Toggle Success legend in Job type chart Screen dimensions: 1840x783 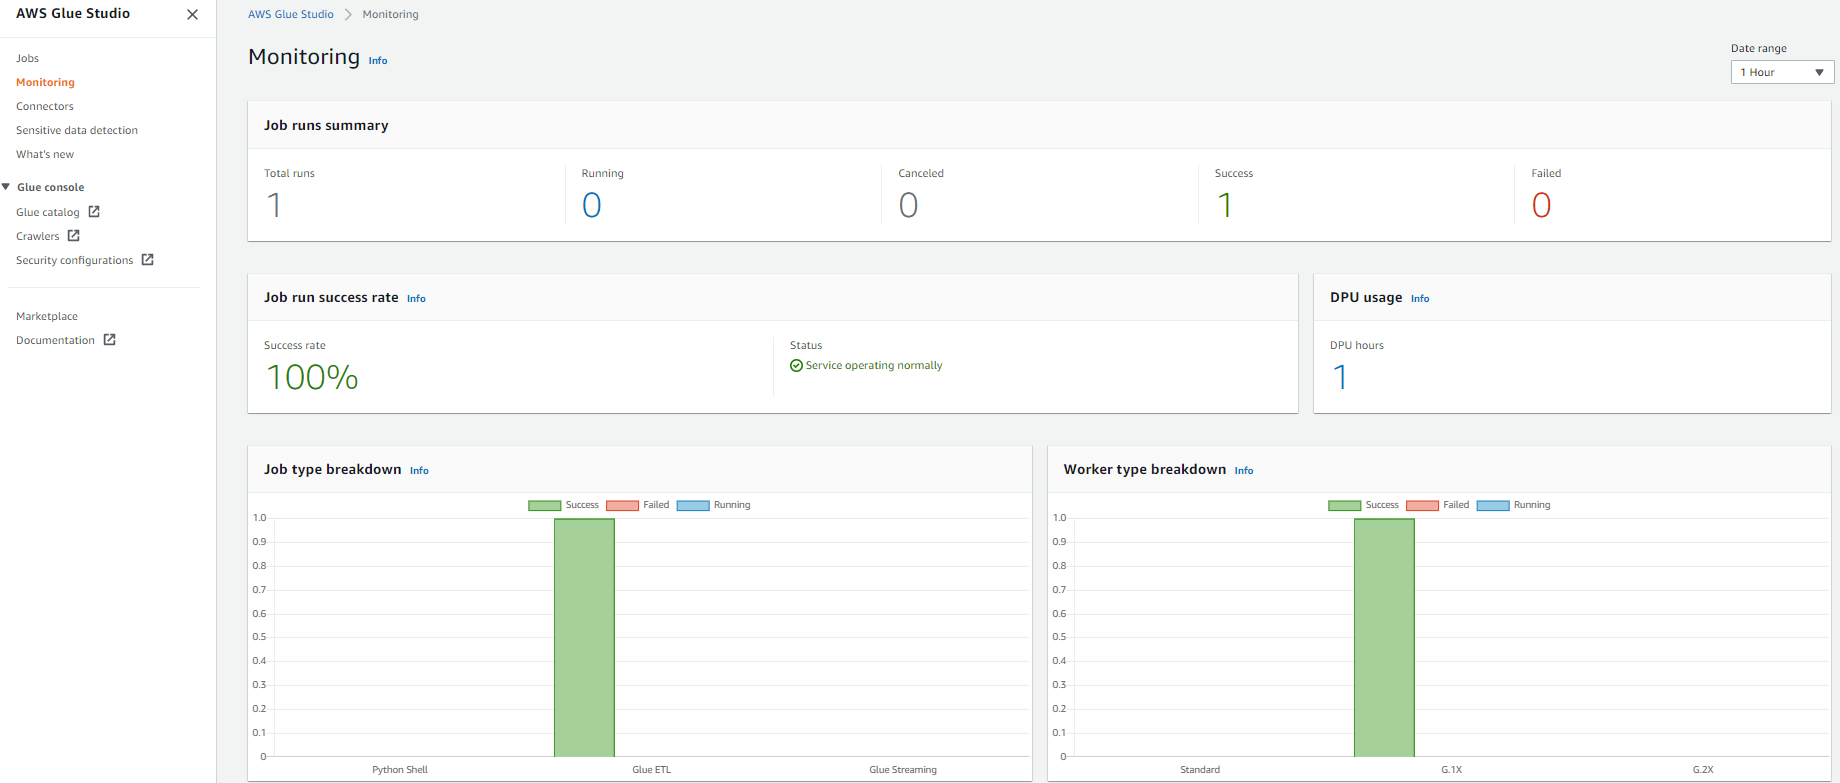(x=564, y=505)
